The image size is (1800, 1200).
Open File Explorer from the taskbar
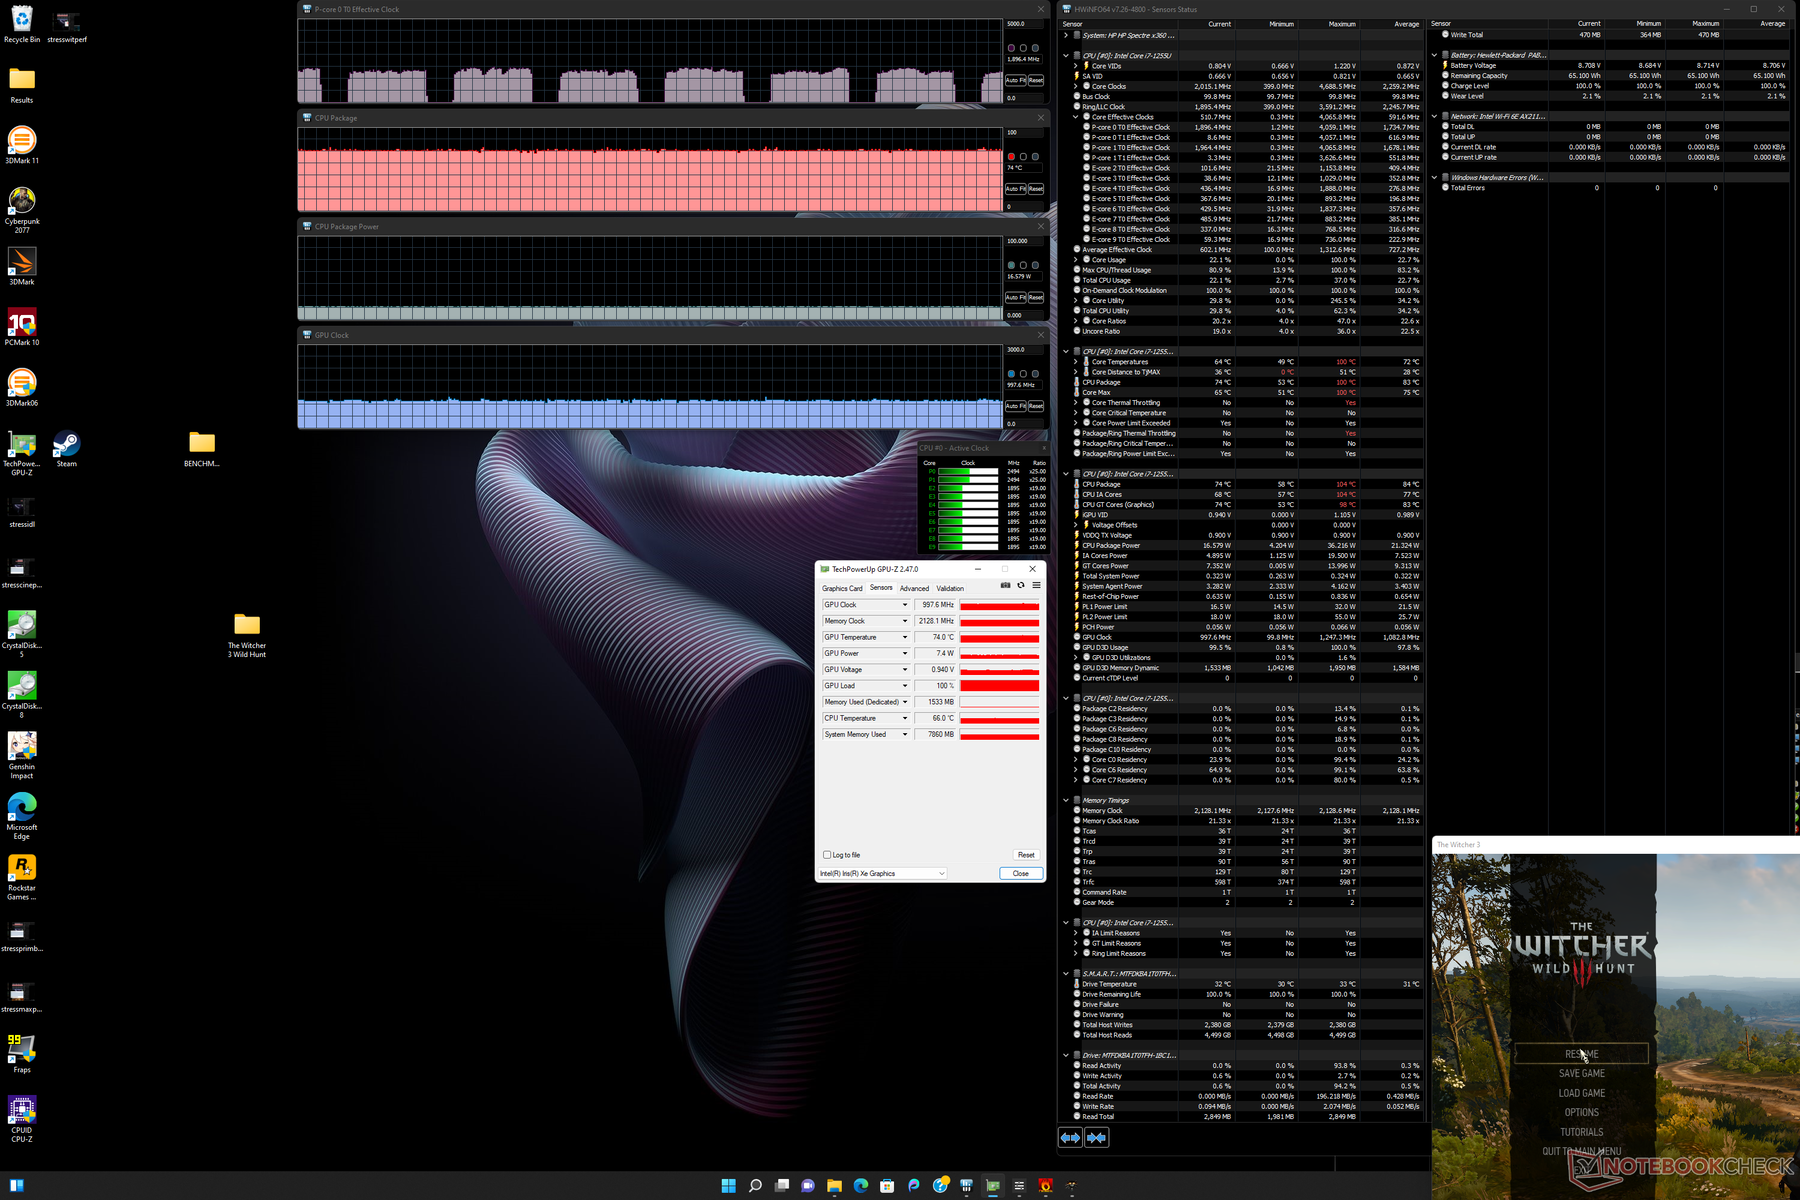point(834,1186)
